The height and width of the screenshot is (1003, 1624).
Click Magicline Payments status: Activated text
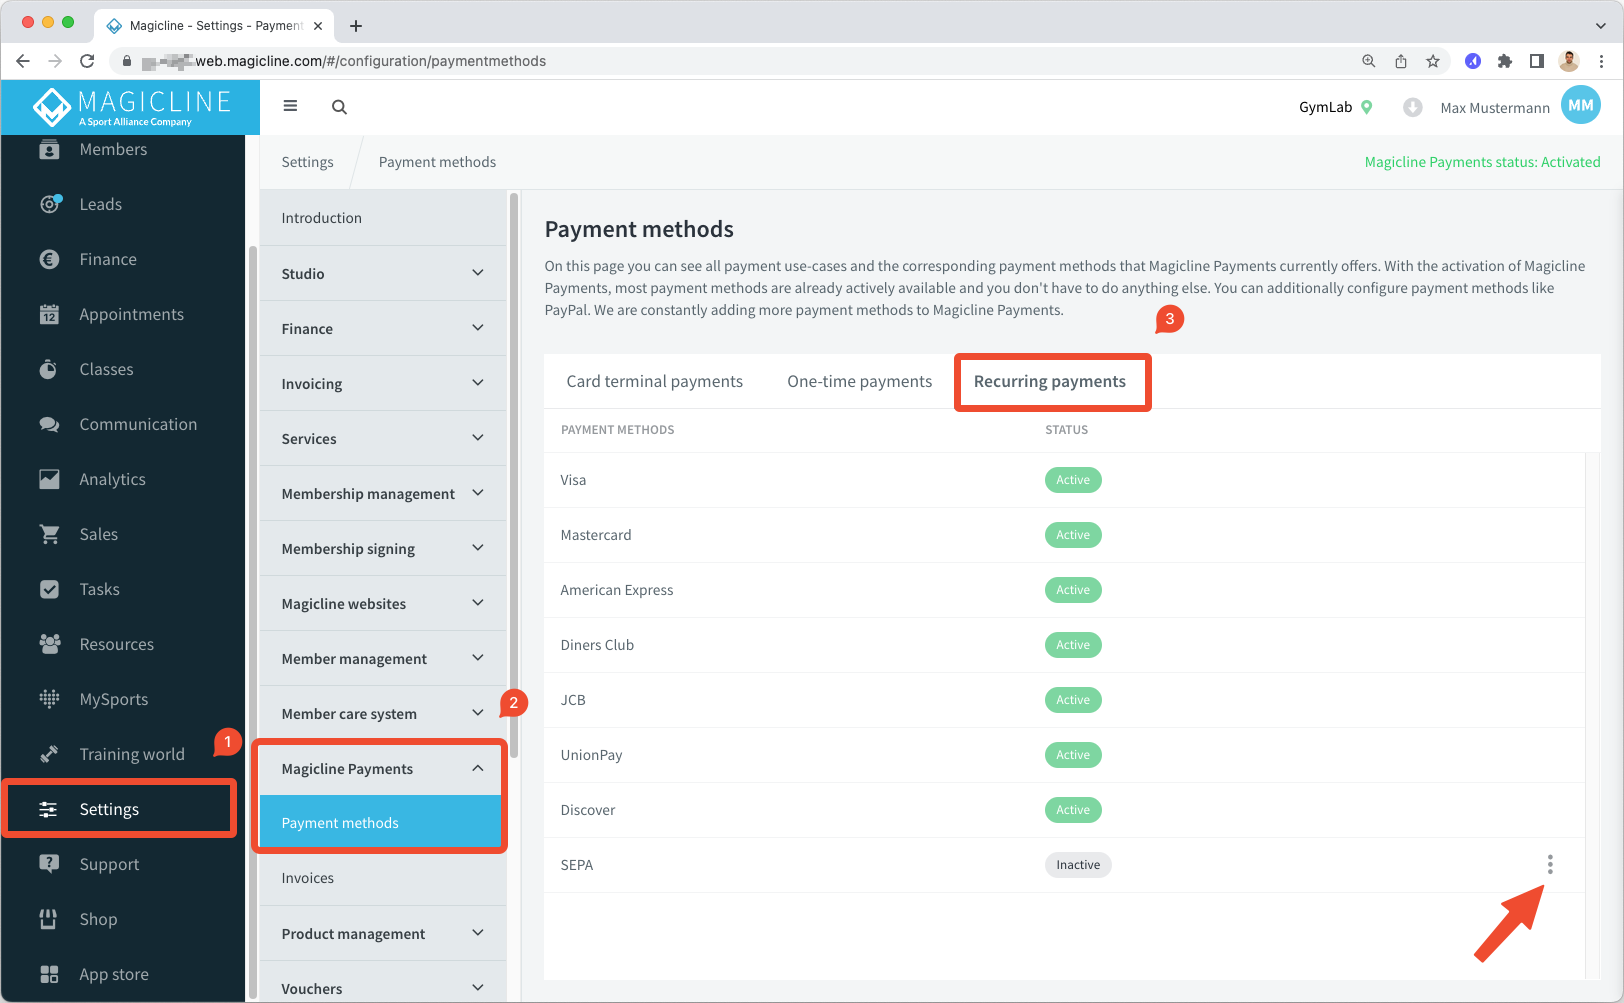pos(1482,162)
